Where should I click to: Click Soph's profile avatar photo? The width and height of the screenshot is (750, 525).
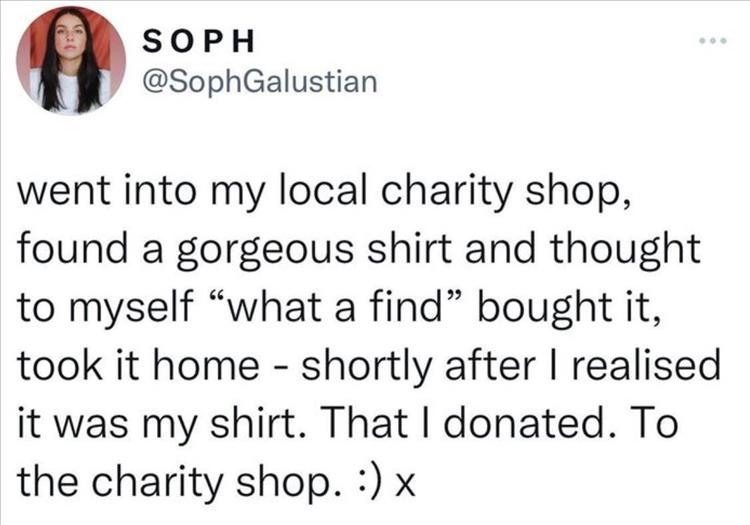(x=70, y=61)
